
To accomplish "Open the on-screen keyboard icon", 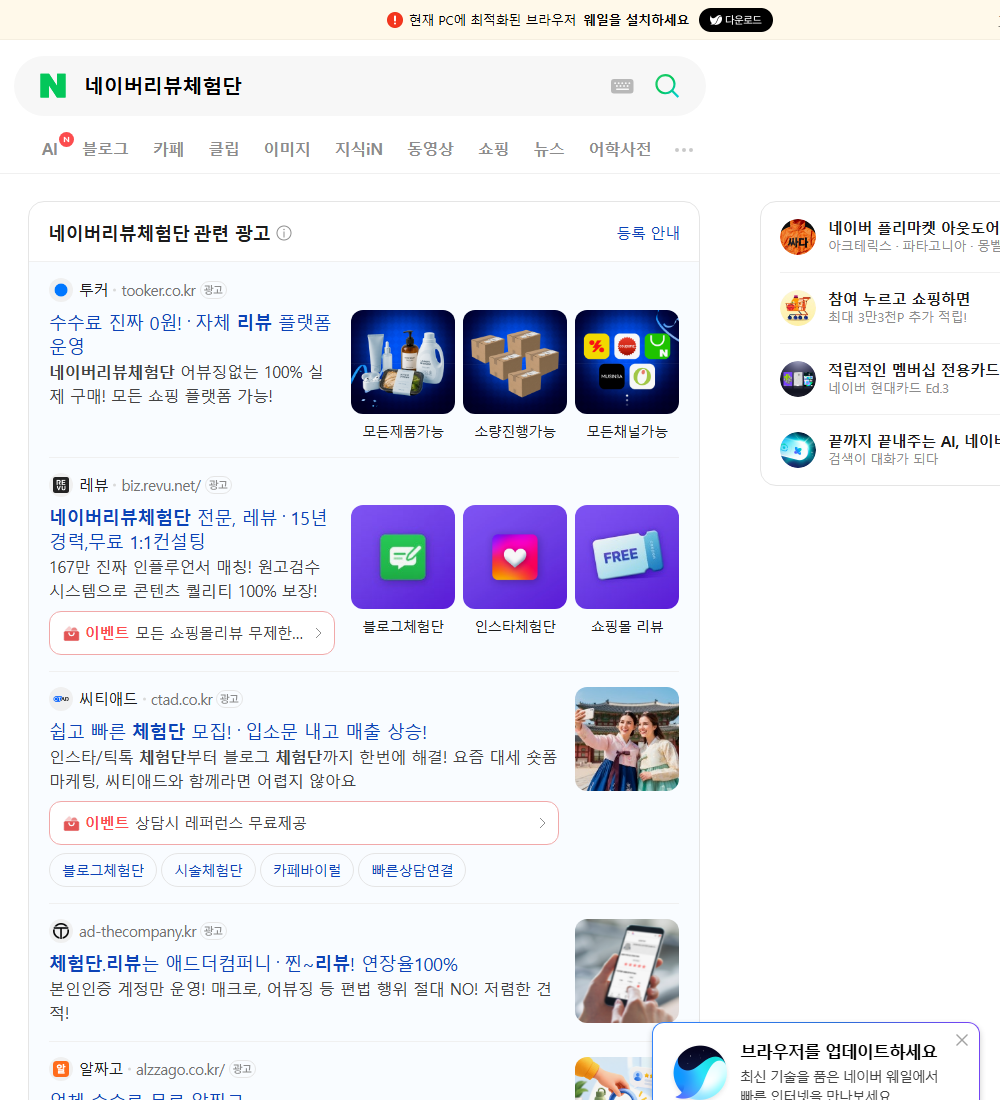I will 622,86.
